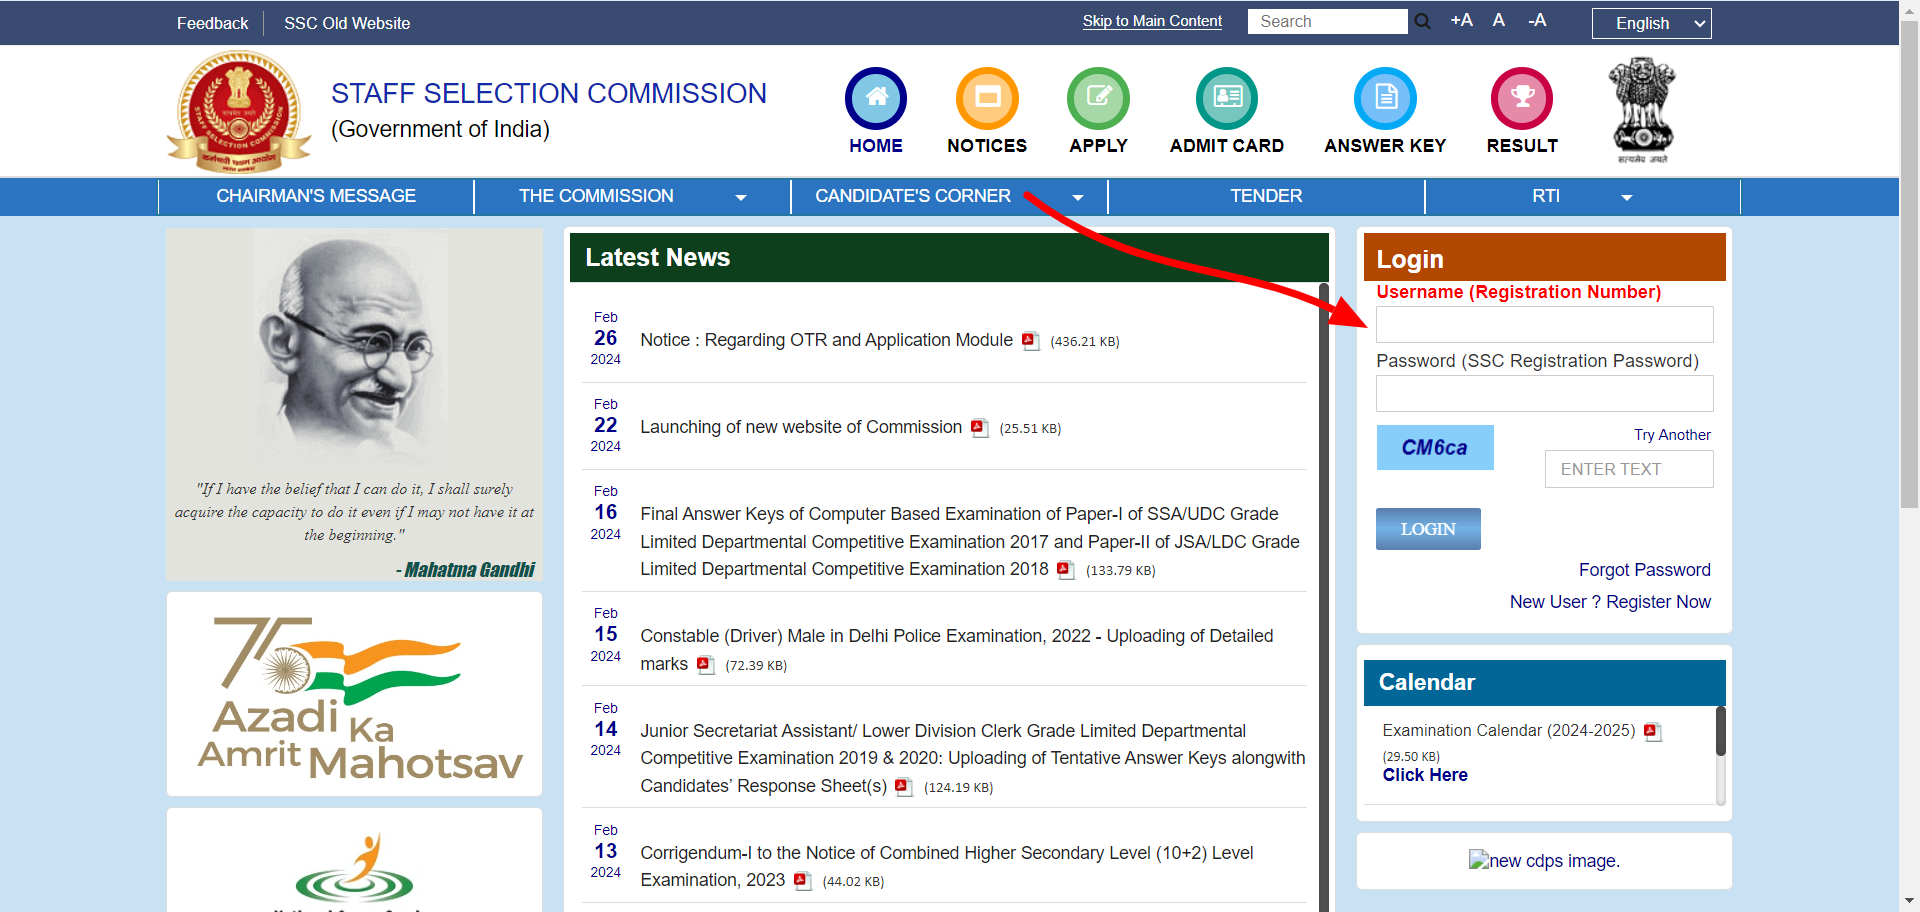Image resolution: width=1920 pixels, height=912 pixels.
Task: Click Click Here under Examination Calendar
Action: click(1425, 775)
